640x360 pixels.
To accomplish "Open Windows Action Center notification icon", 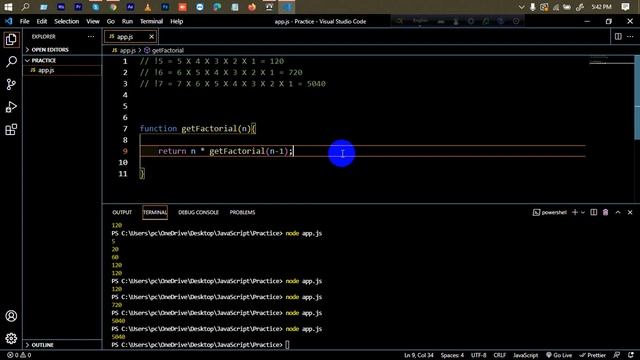I will 625,7.
